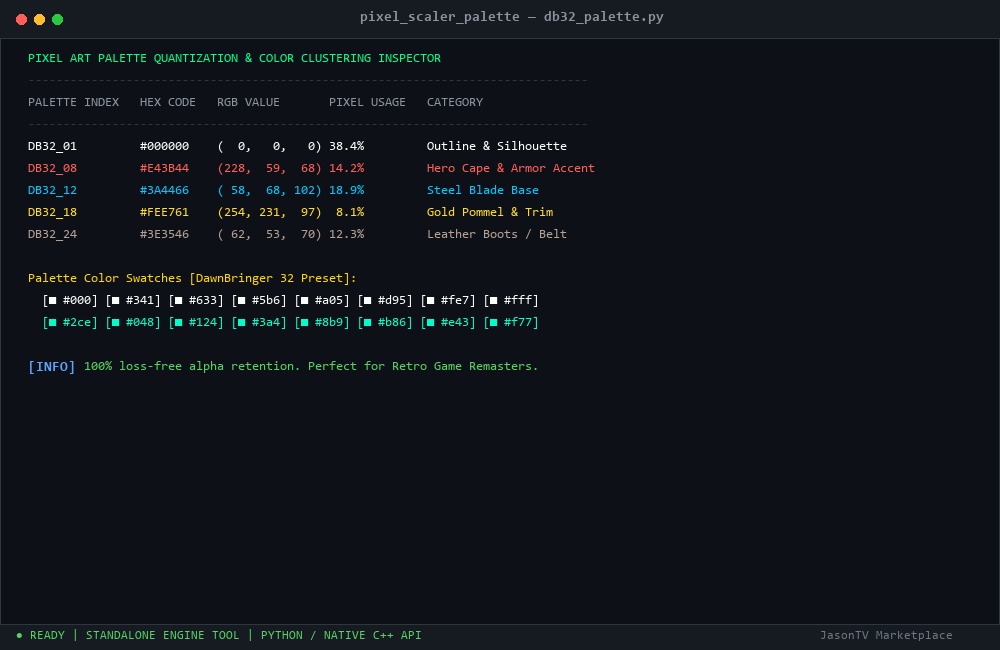Pick the #f77 teal swatch
Image resolution: width=1000 pixels, height=650 pixels.
pyautogui.click(x=511, y=322)
